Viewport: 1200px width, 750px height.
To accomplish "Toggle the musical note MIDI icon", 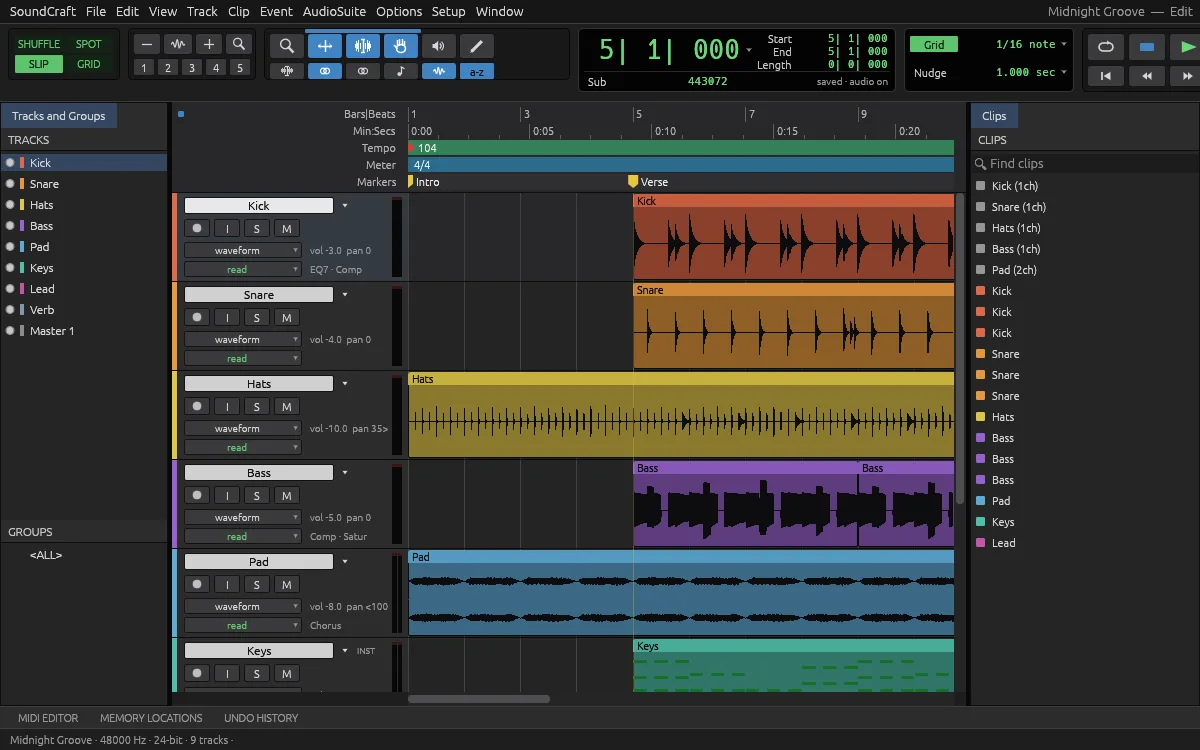I will click(401, 71).
